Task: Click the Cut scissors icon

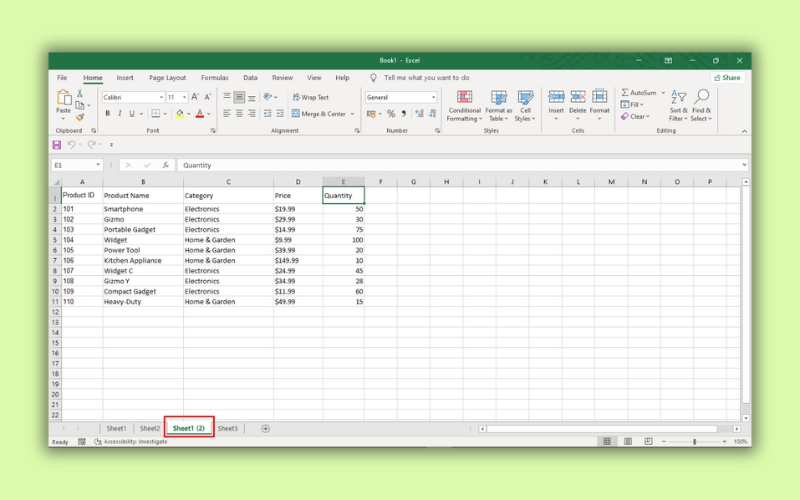Action: click(x=80, y=93)
